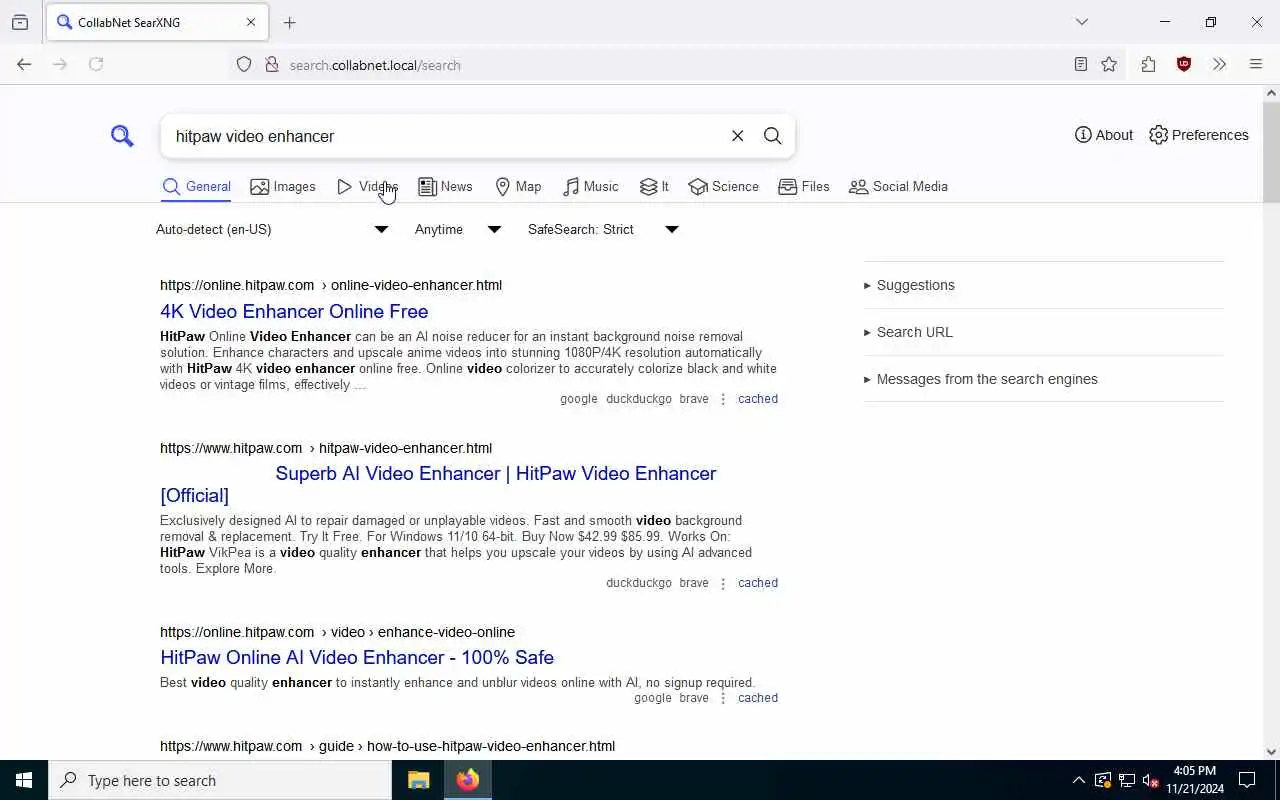This screenshot has width=1280, height=800.
Task: Open the Firefox extensions puzzle icon
Action: (x=1148, y=64)
